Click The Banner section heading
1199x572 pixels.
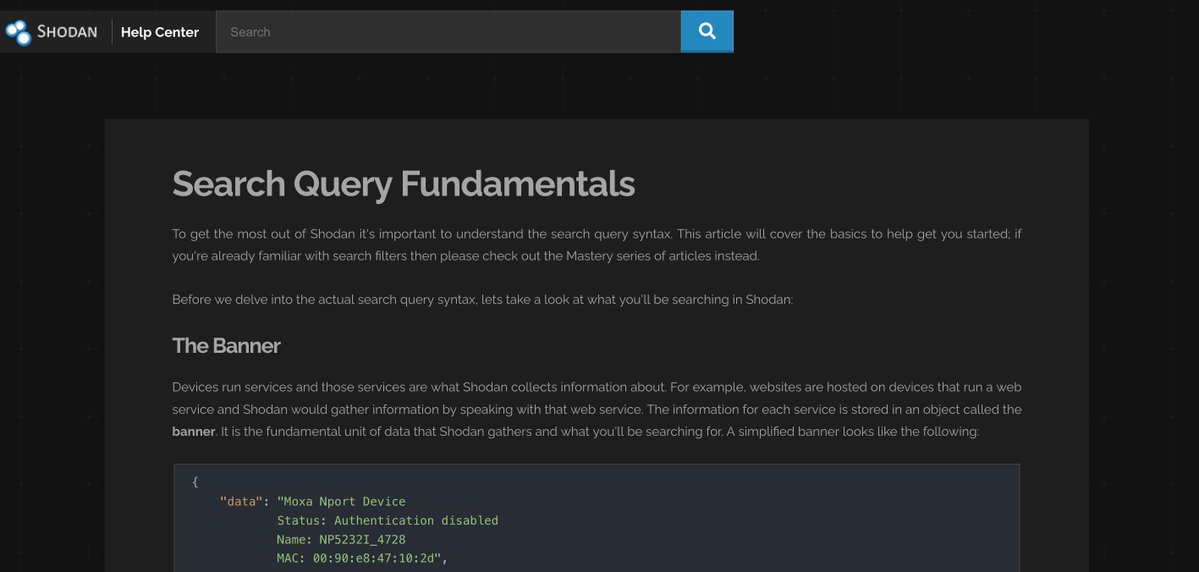tap(226, 346)
